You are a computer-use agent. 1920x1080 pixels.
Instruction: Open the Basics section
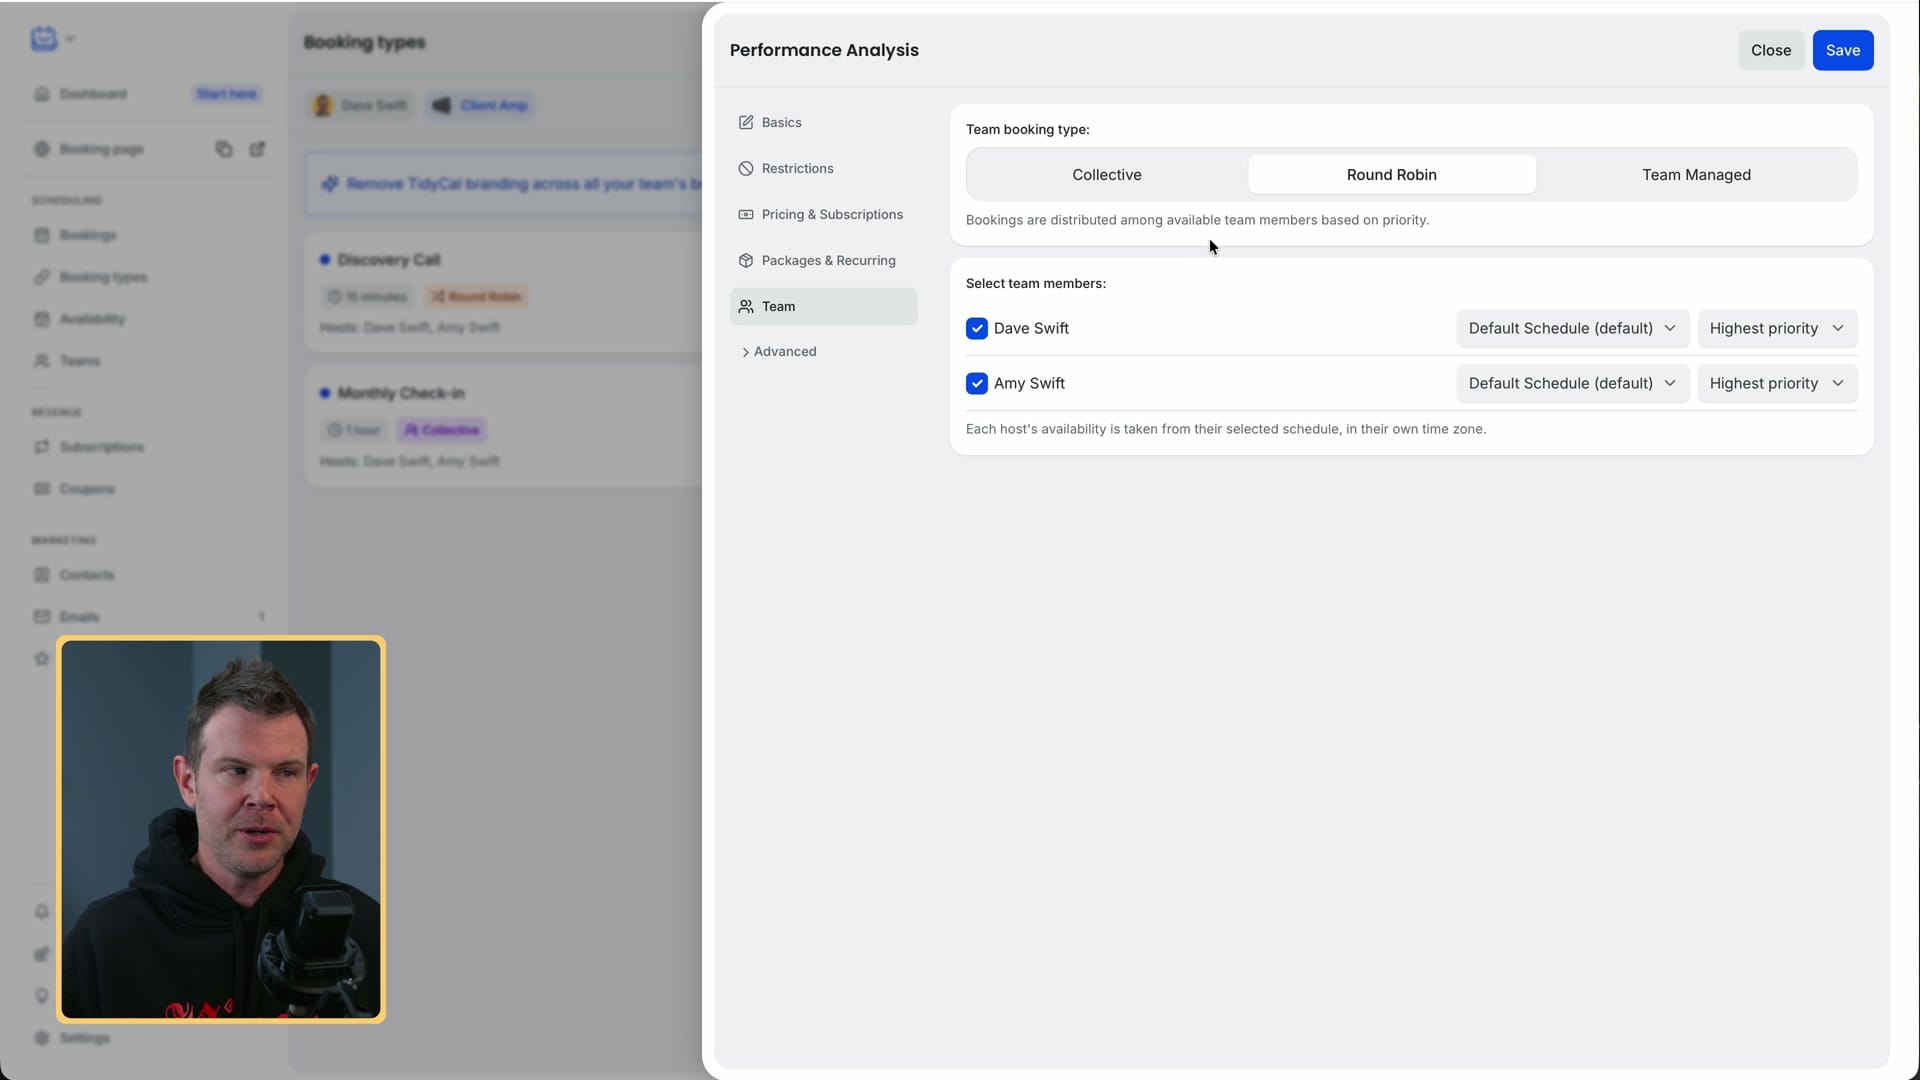click(x=823, y=122)
